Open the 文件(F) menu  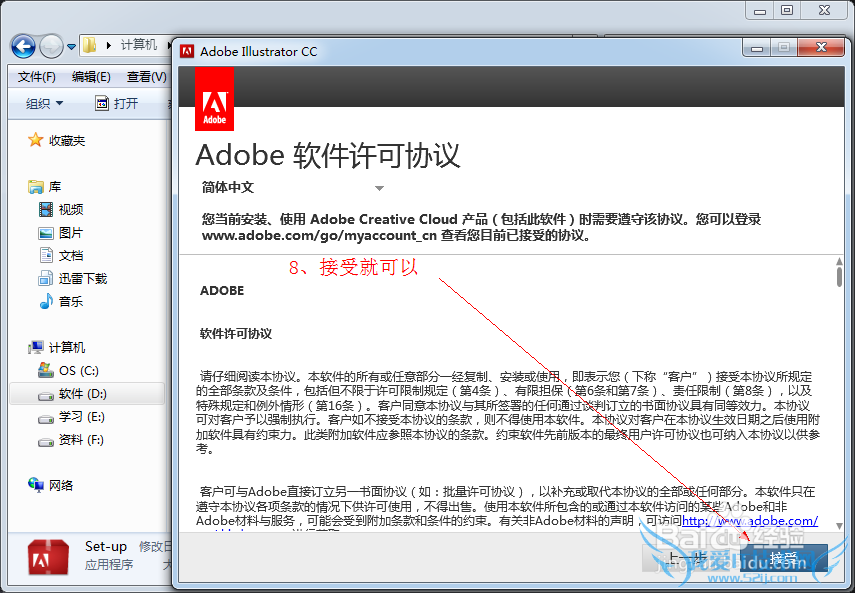pyautogui.click(x=37, y=77)
